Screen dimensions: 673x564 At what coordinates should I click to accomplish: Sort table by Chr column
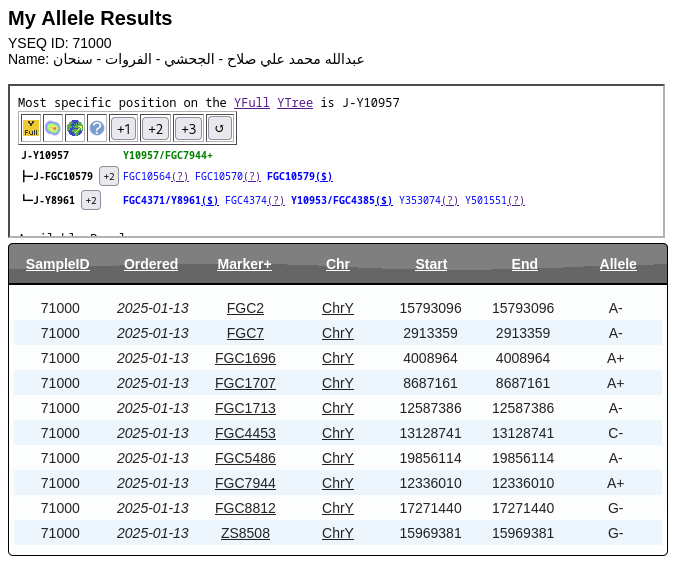pos(338,264)
